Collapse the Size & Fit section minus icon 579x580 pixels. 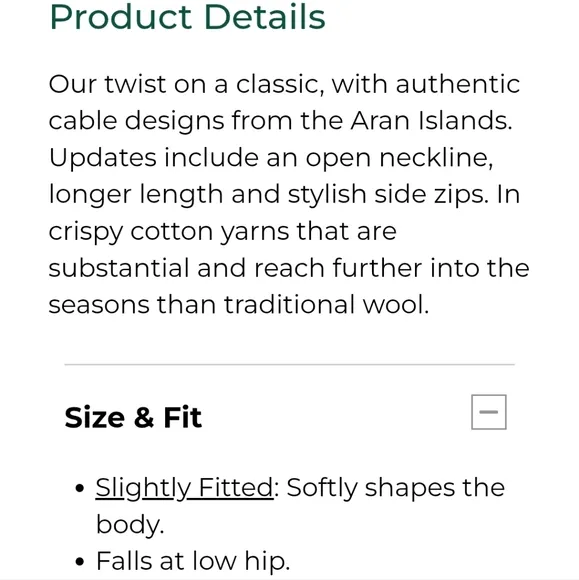[488, 412]
